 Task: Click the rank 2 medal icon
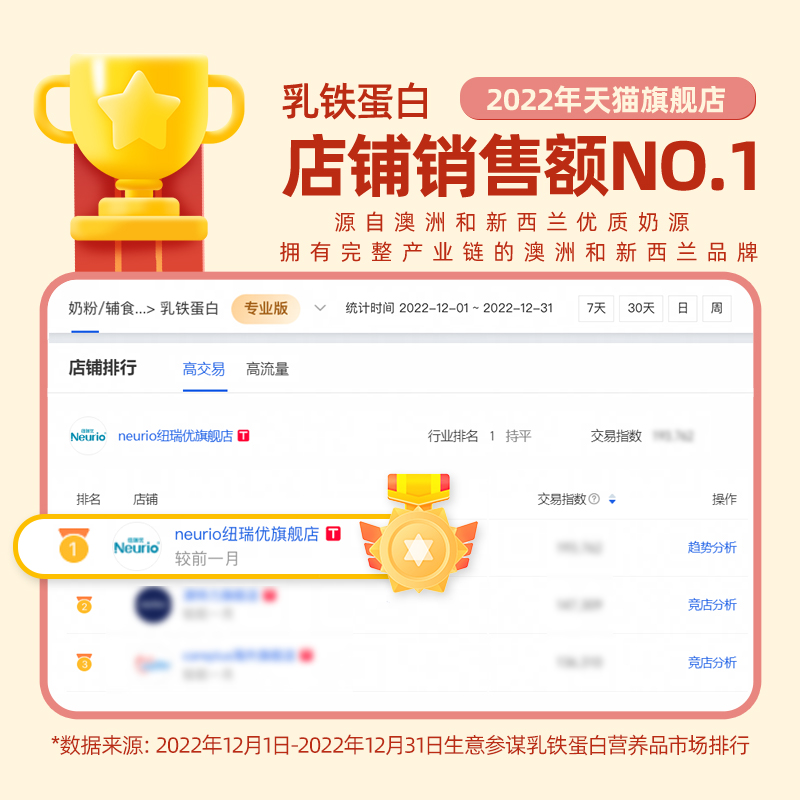tap(84, 605)
